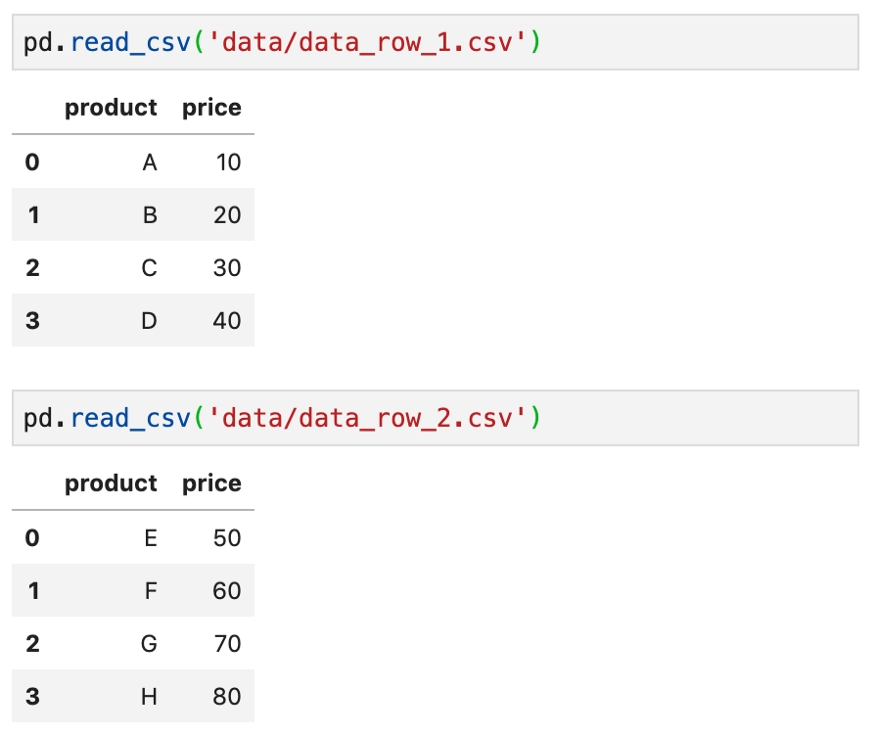Select price cell 60 in second table
This screenshot has width=875, height=734.
coord(227,591)
